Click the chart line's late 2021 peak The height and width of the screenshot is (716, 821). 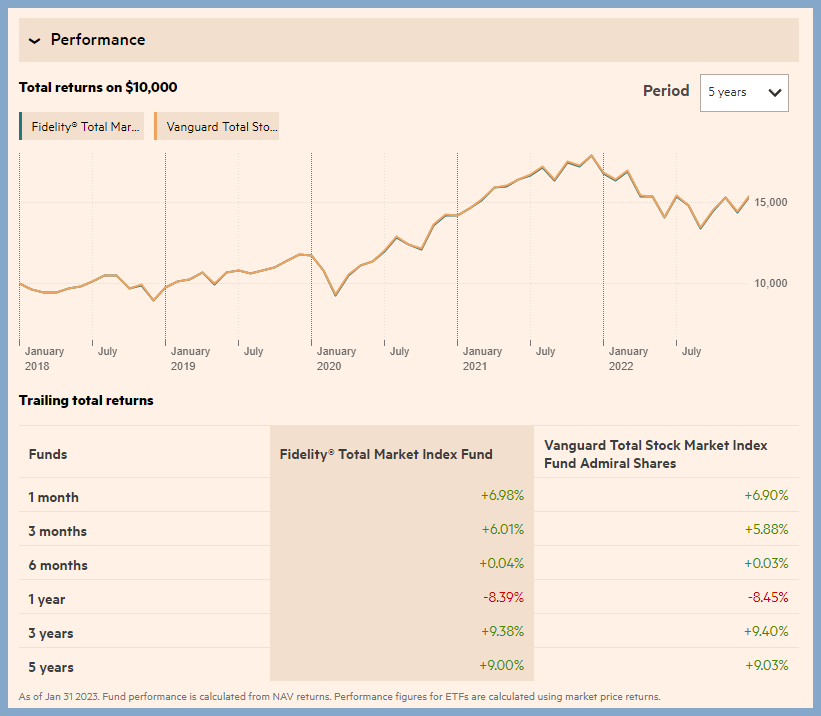click(592, 156)
